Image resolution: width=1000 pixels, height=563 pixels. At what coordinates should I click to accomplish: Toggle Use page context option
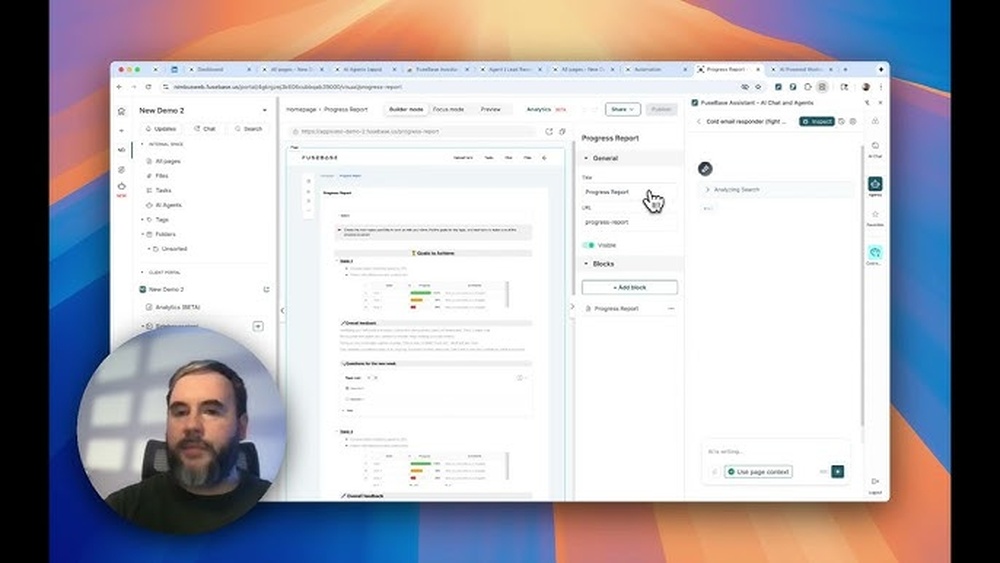pos(758,472)
